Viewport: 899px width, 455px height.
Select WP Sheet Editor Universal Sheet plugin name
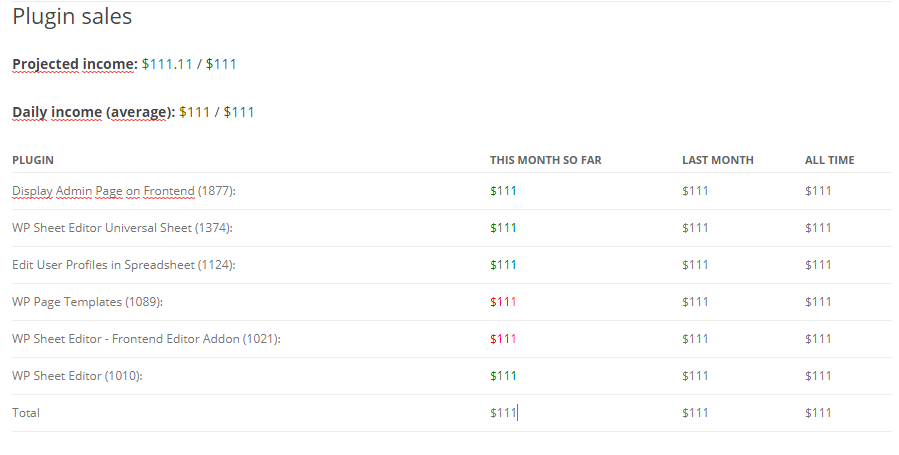122,228
